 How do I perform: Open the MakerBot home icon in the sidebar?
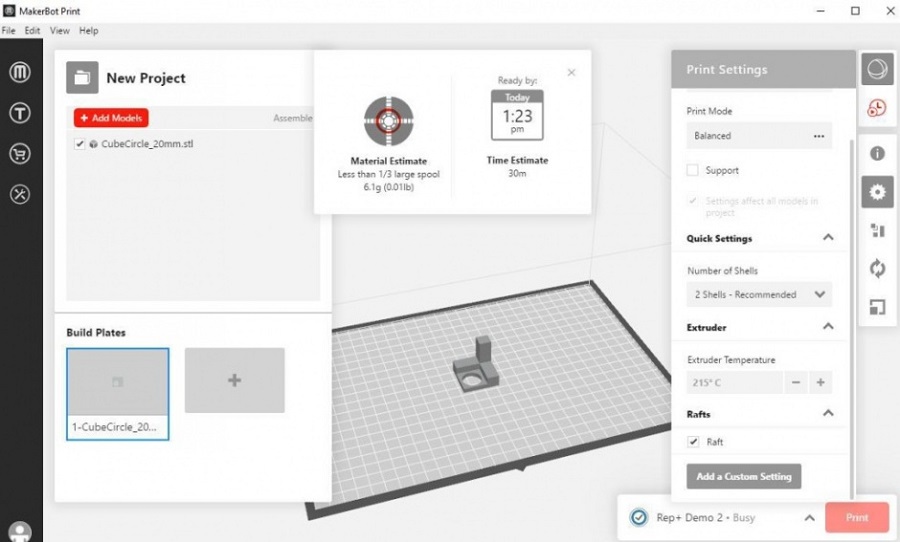coord(20,72)
